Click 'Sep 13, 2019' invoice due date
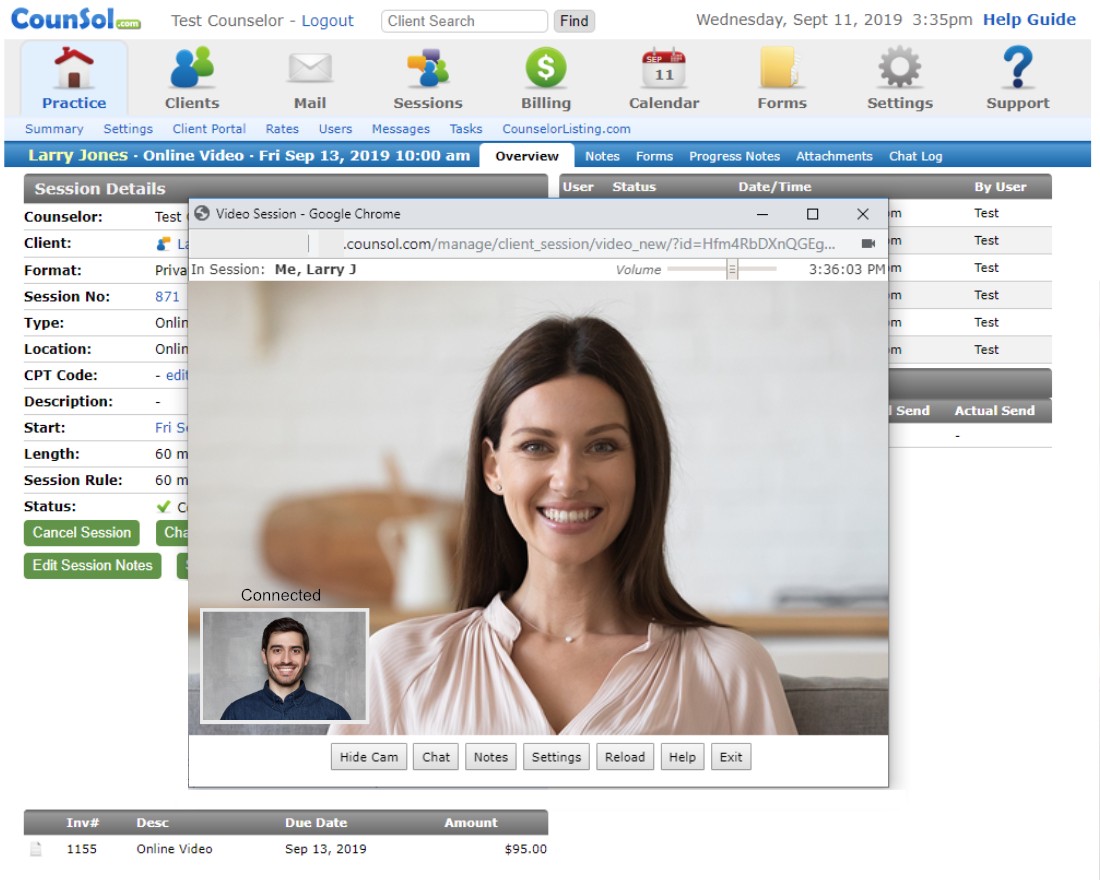The width and height of the screenshot is (1100, 880). (x=326, y=849)
